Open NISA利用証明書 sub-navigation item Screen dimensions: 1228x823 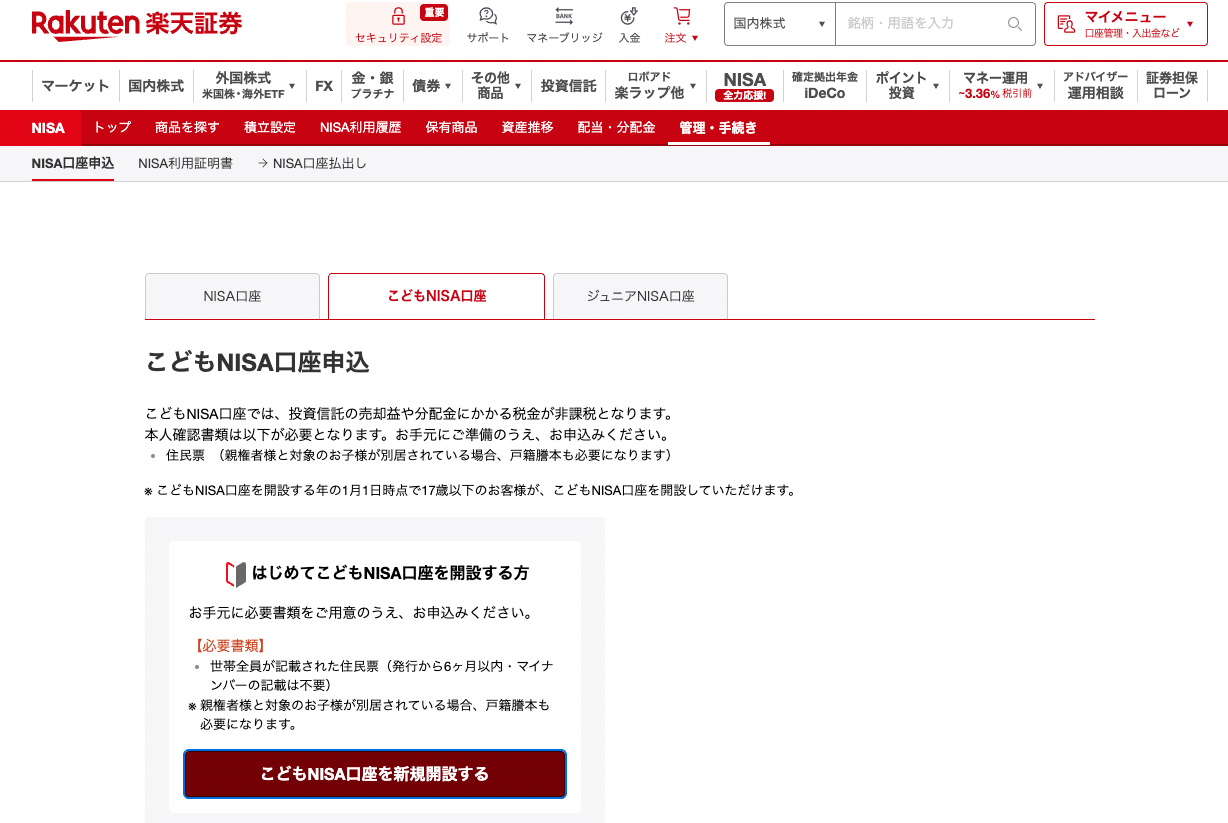click(185, 163)
